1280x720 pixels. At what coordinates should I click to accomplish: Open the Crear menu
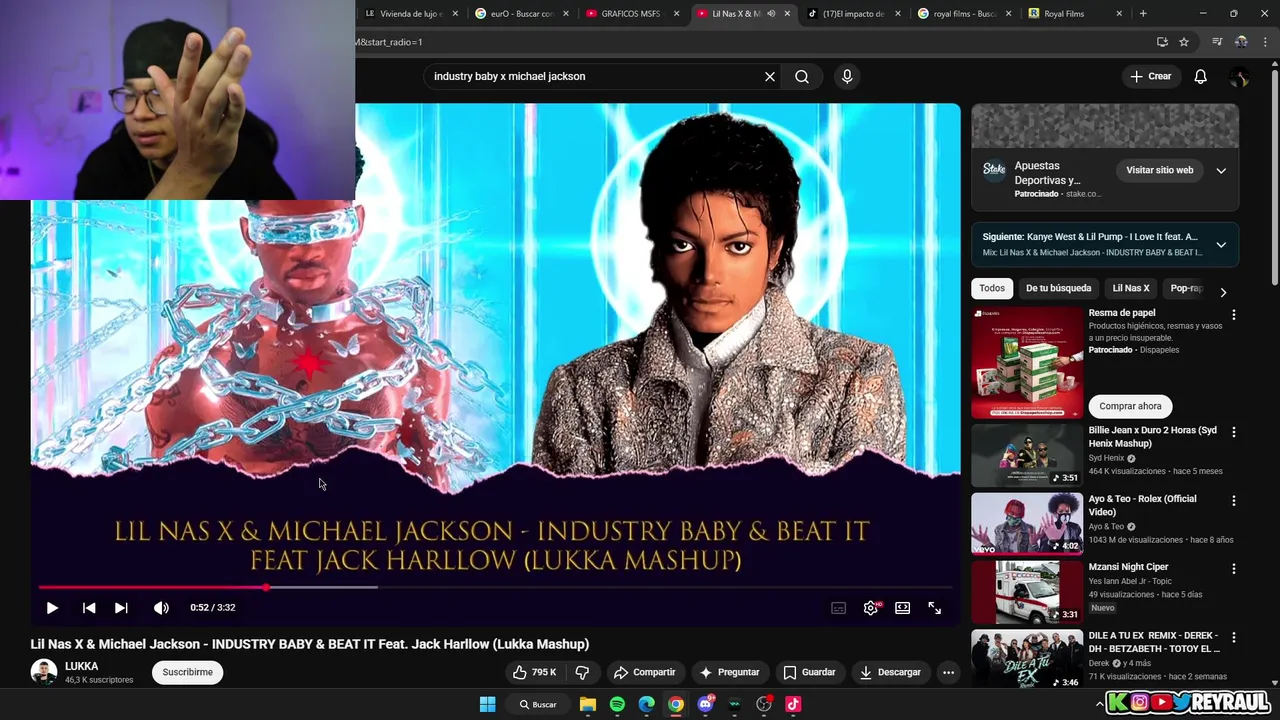[1150, 76]
